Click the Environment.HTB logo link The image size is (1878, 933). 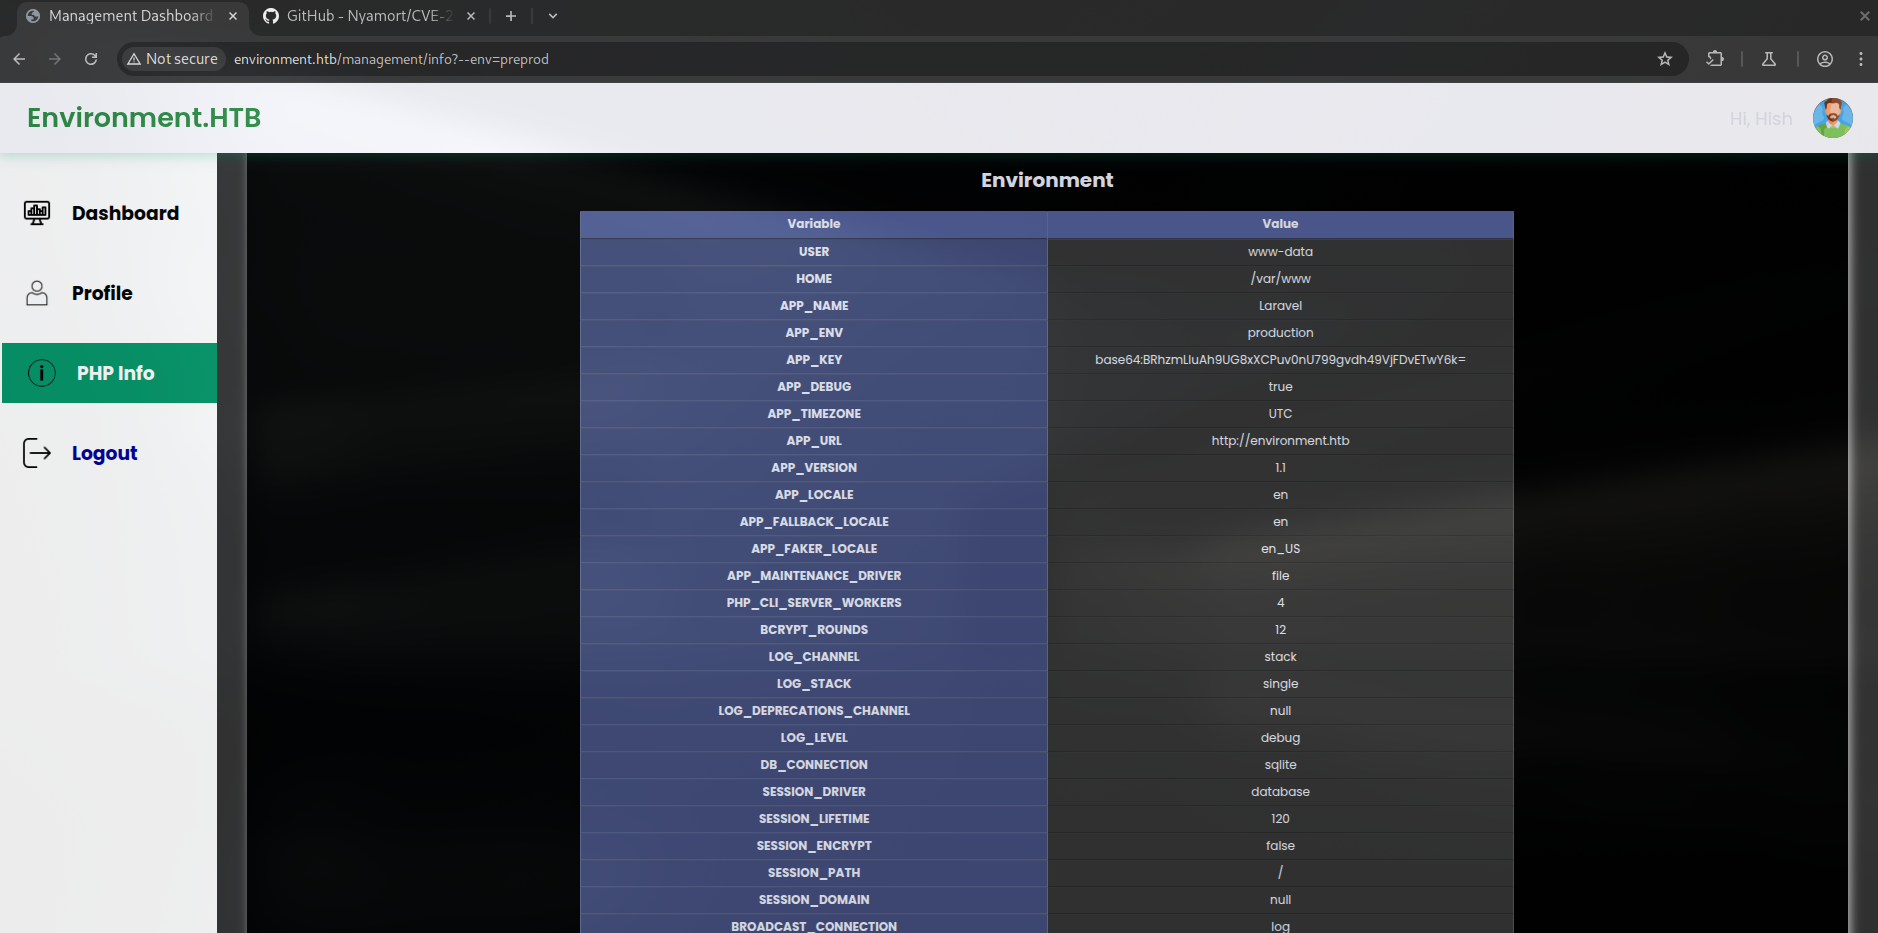pyautogui.click(x=144, y=118)
